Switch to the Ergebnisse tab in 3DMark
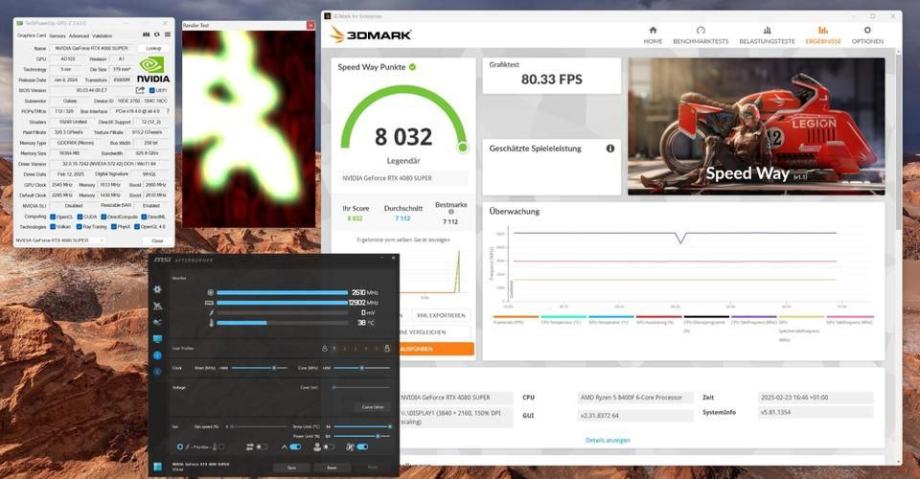920x479 pixels. click(x=823, y=35)
